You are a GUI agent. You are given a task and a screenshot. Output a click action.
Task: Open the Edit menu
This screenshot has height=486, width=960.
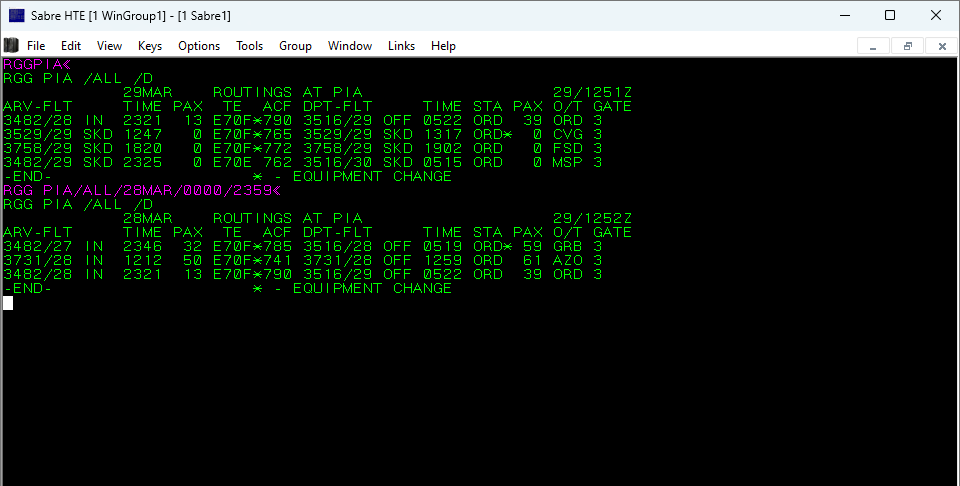click(x=71, y=46)
